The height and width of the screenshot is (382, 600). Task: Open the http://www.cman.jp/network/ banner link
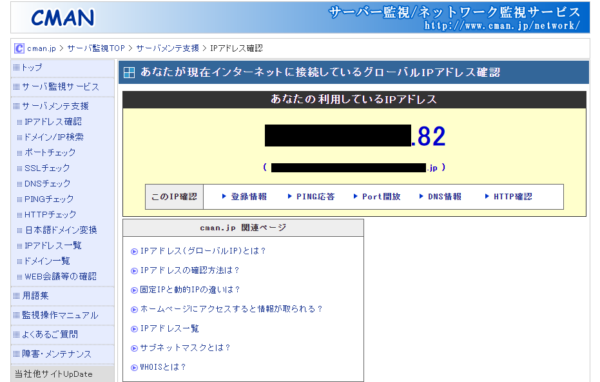tap(502, 26)
